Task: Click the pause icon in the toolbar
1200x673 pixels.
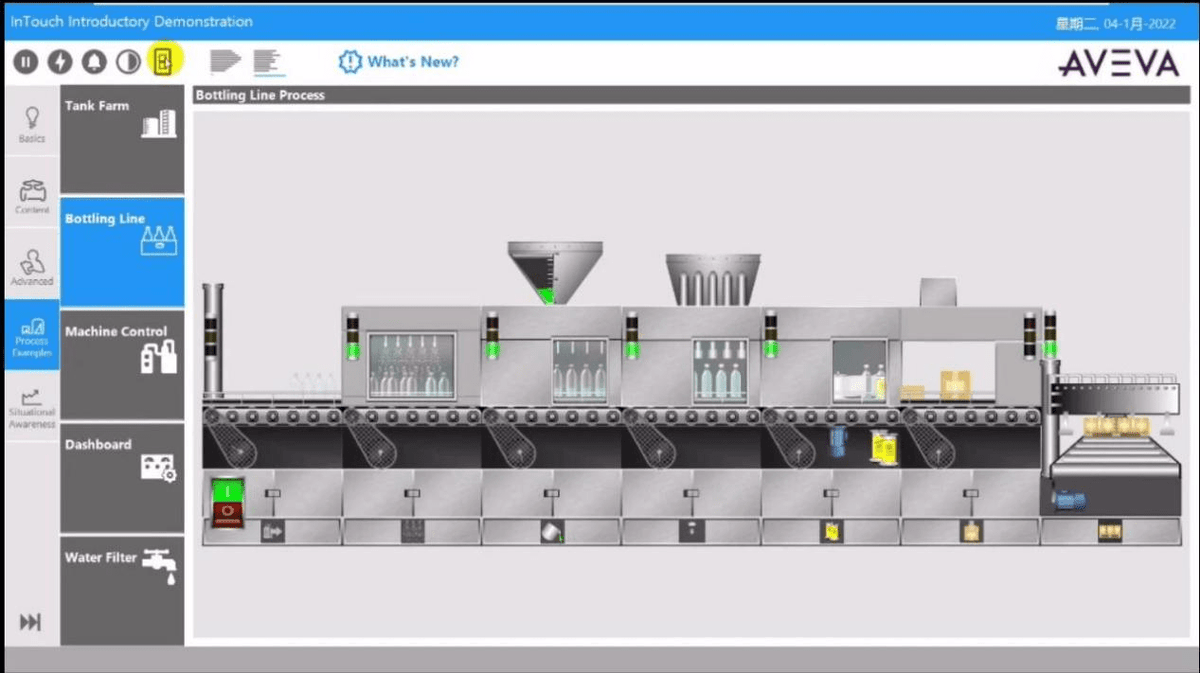Action: click(x=27, y=60)
